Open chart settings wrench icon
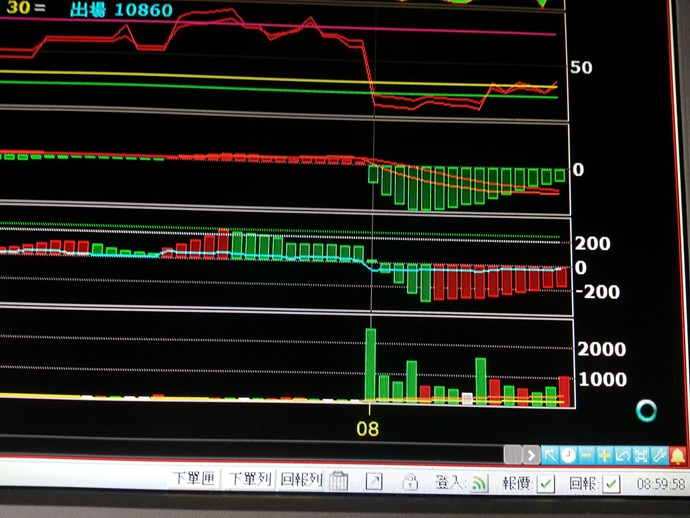690x518 pixels. pyautogui.click(x=659, y=456)
